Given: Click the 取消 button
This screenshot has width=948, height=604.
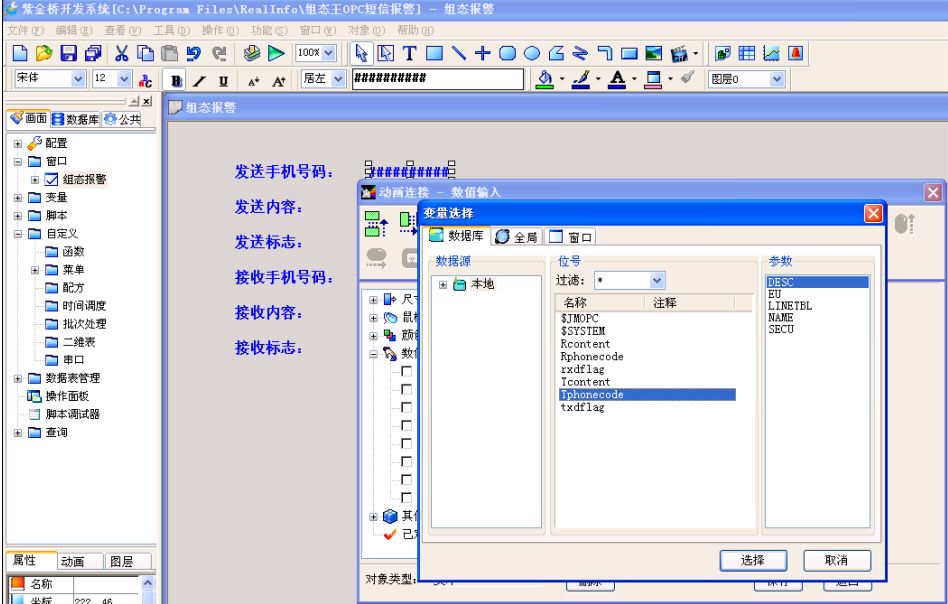Looking at the screenshot, I should 837,561.
